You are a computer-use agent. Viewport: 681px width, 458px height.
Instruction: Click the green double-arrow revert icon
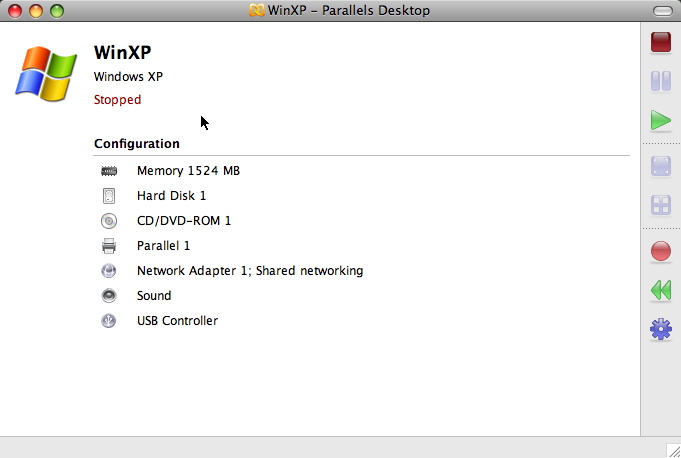[x=661, y=290]
